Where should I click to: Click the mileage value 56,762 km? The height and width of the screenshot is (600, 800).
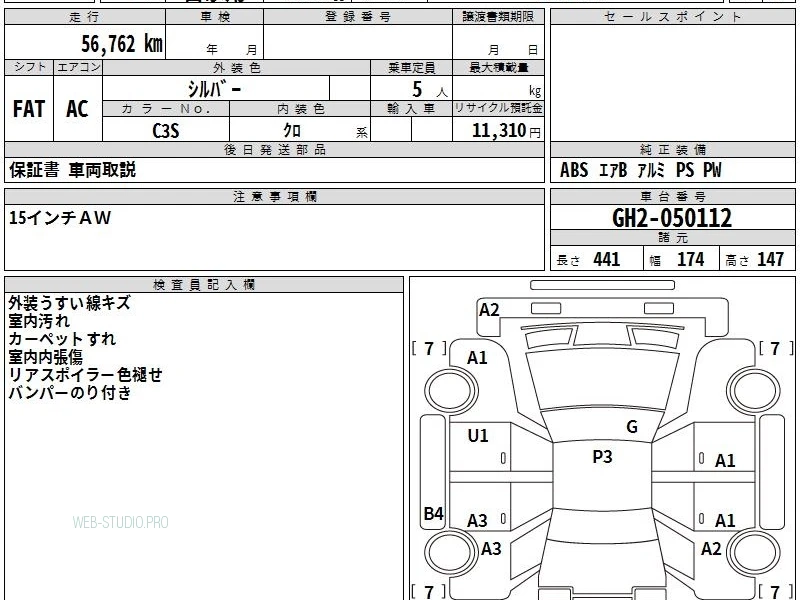[x=122, y=44]
